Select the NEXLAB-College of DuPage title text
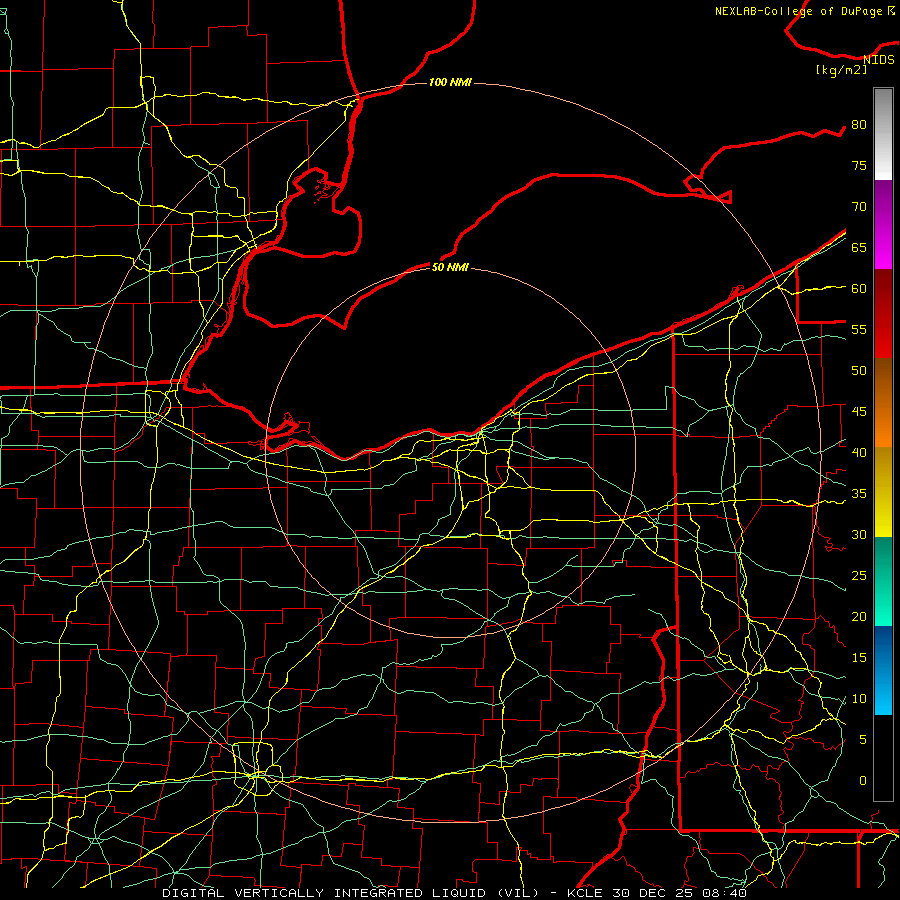The image size is (900, 900). [798, 11]
